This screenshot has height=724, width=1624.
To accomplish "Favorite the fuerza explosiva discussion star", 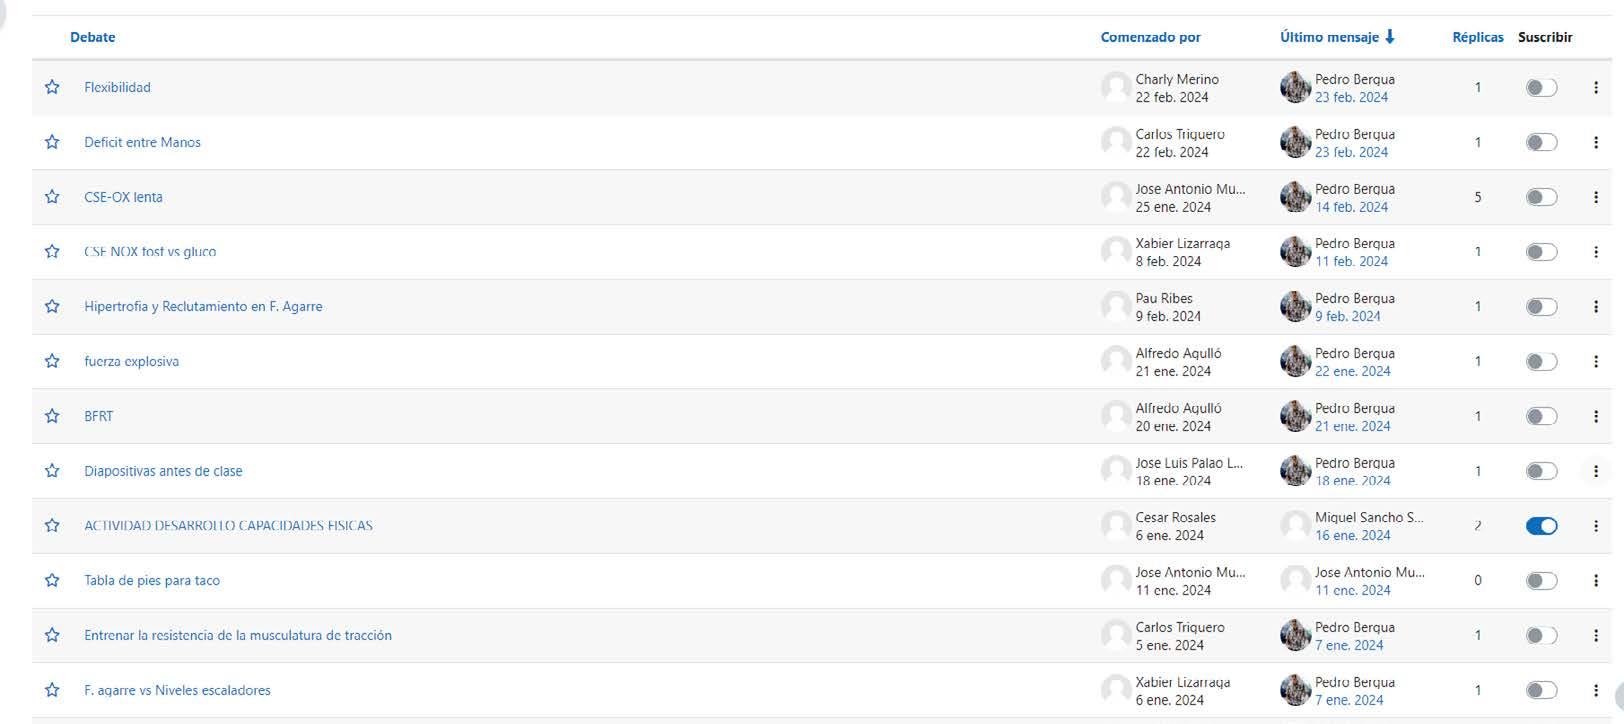I will 52,361.
